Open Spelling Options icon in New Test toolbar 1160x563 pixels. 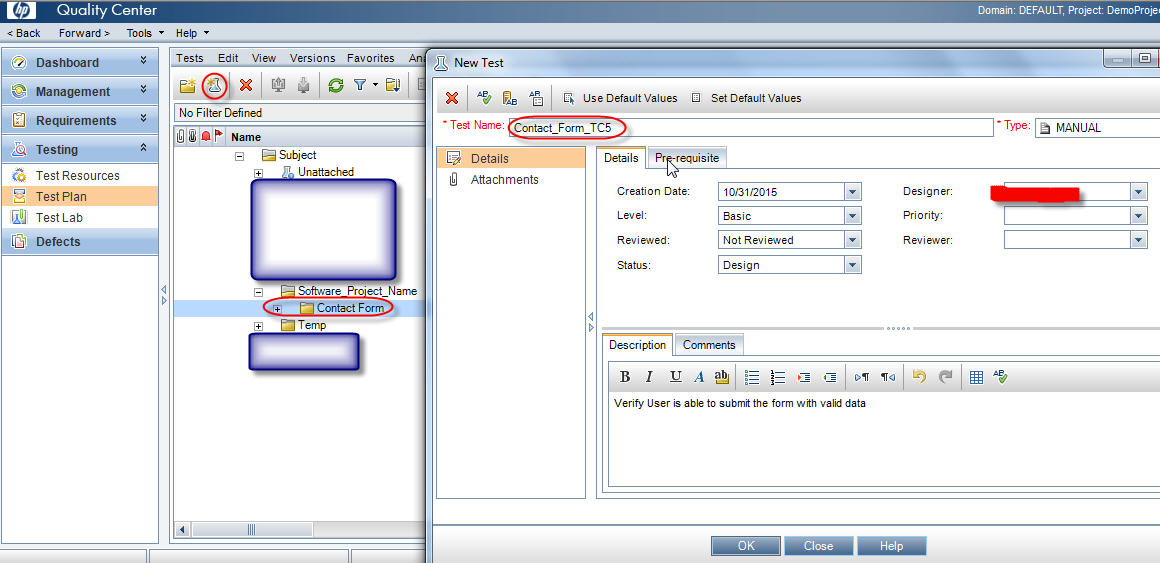pos(536,98)
